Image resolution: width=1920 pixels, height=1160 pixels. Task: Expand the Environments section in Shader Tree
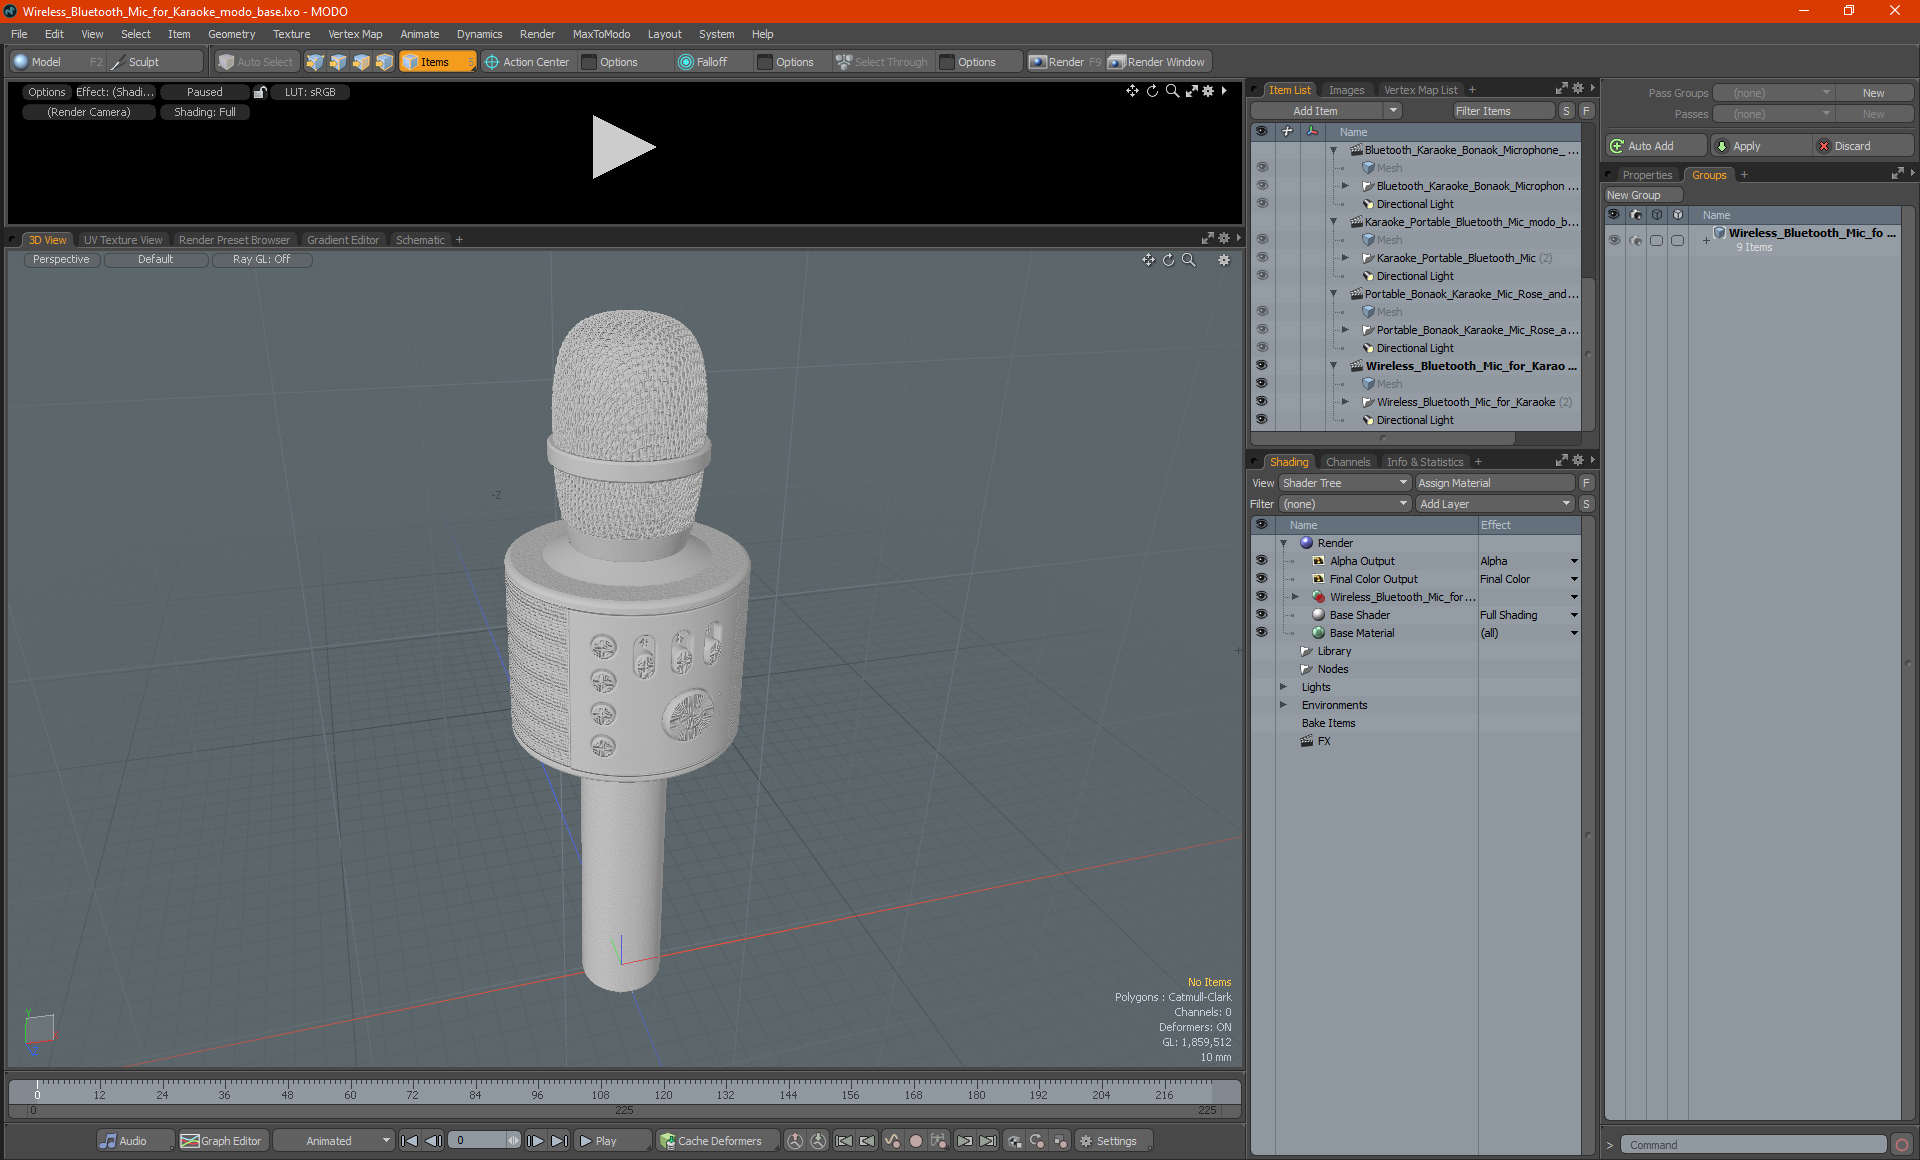tap(1282, 705)
